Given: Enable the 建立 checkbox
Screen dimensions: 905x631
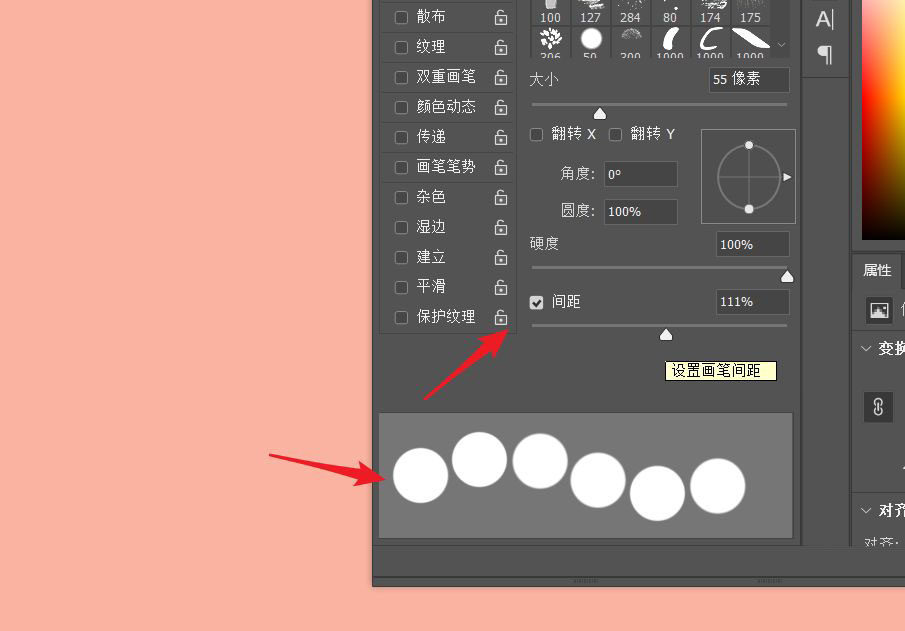Looking at the screenshot, I should click(401, 257).
